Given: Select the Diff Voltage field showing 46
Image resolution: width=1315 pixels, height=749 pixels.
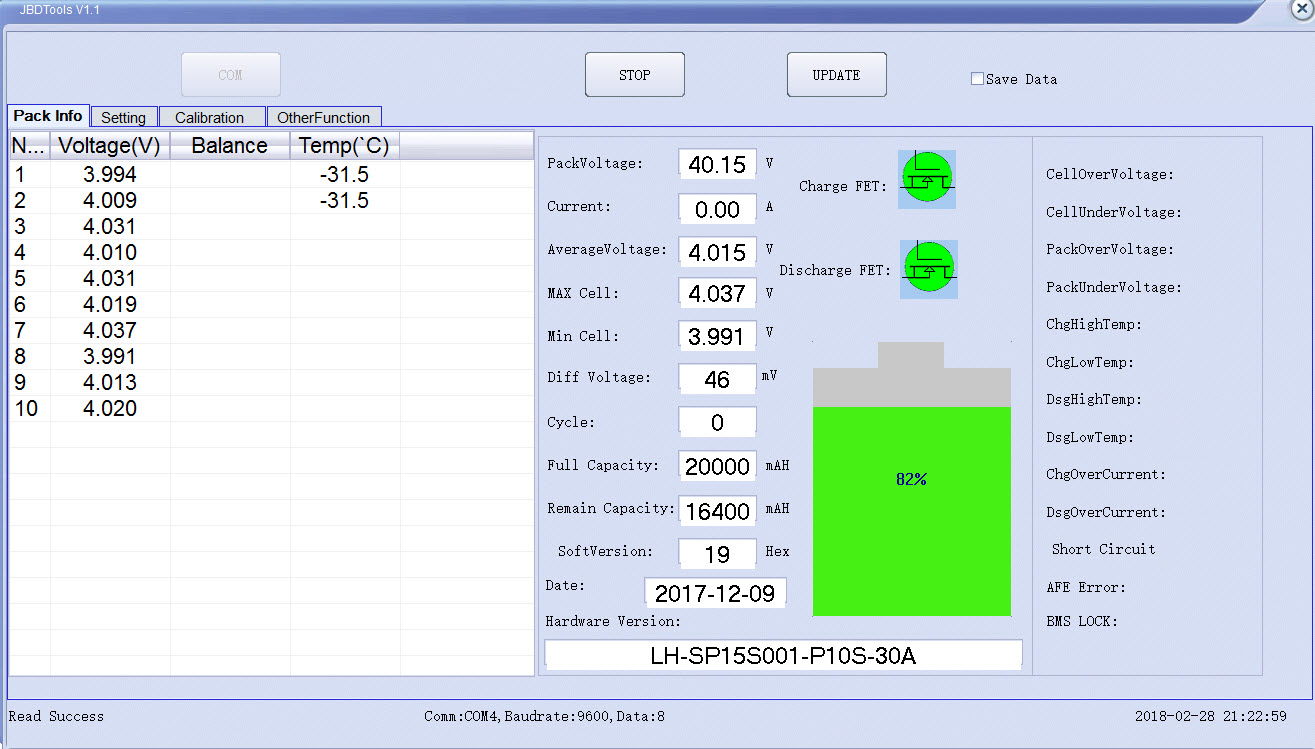Looking at the screenshot, I should coord(718,379).
